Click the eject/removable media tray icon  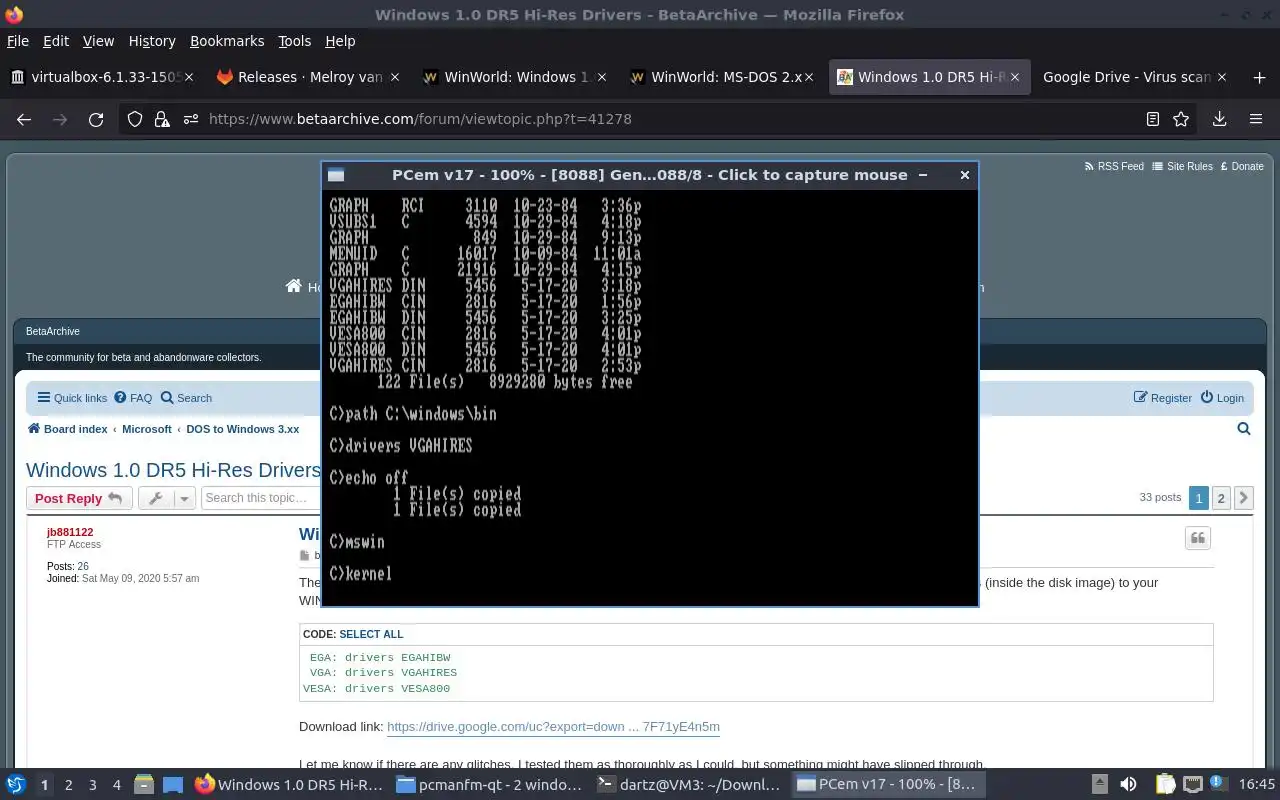1099,785
